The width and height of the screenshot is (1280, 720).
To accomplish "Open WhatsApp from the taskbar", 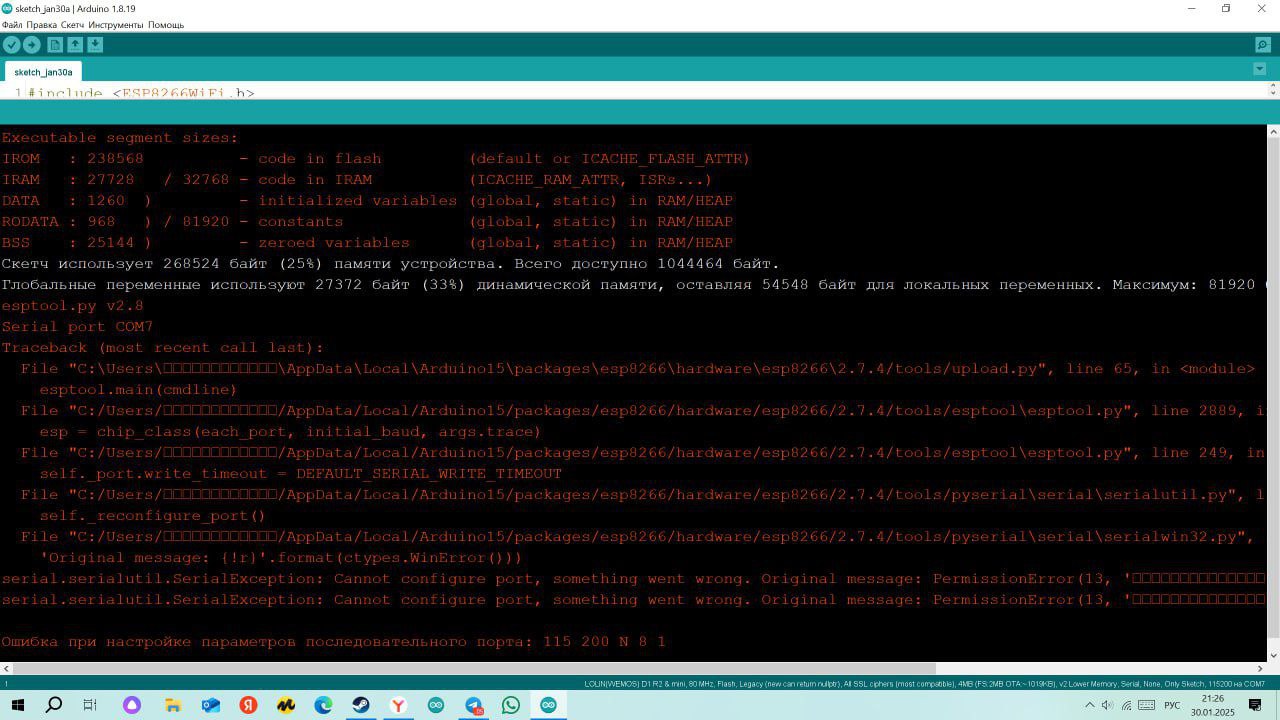I will 511,705.
